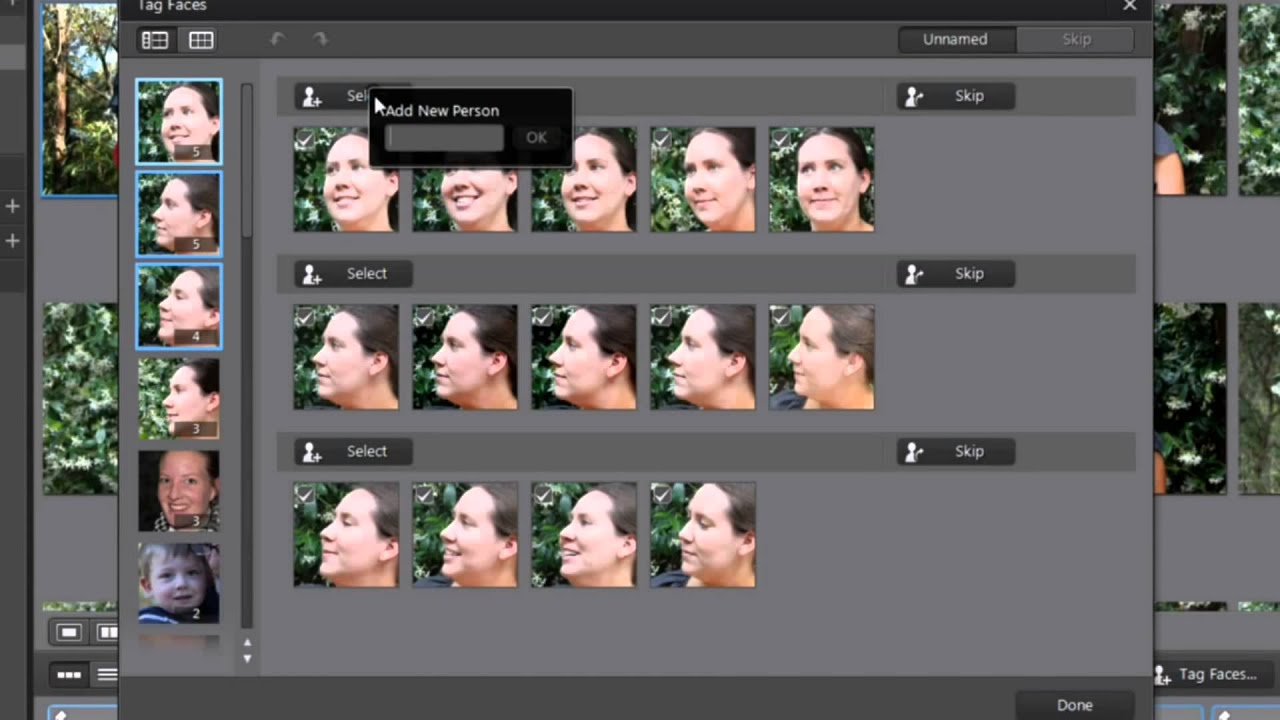
Task: Uncheck third face in second group
Action: (542, 317)
